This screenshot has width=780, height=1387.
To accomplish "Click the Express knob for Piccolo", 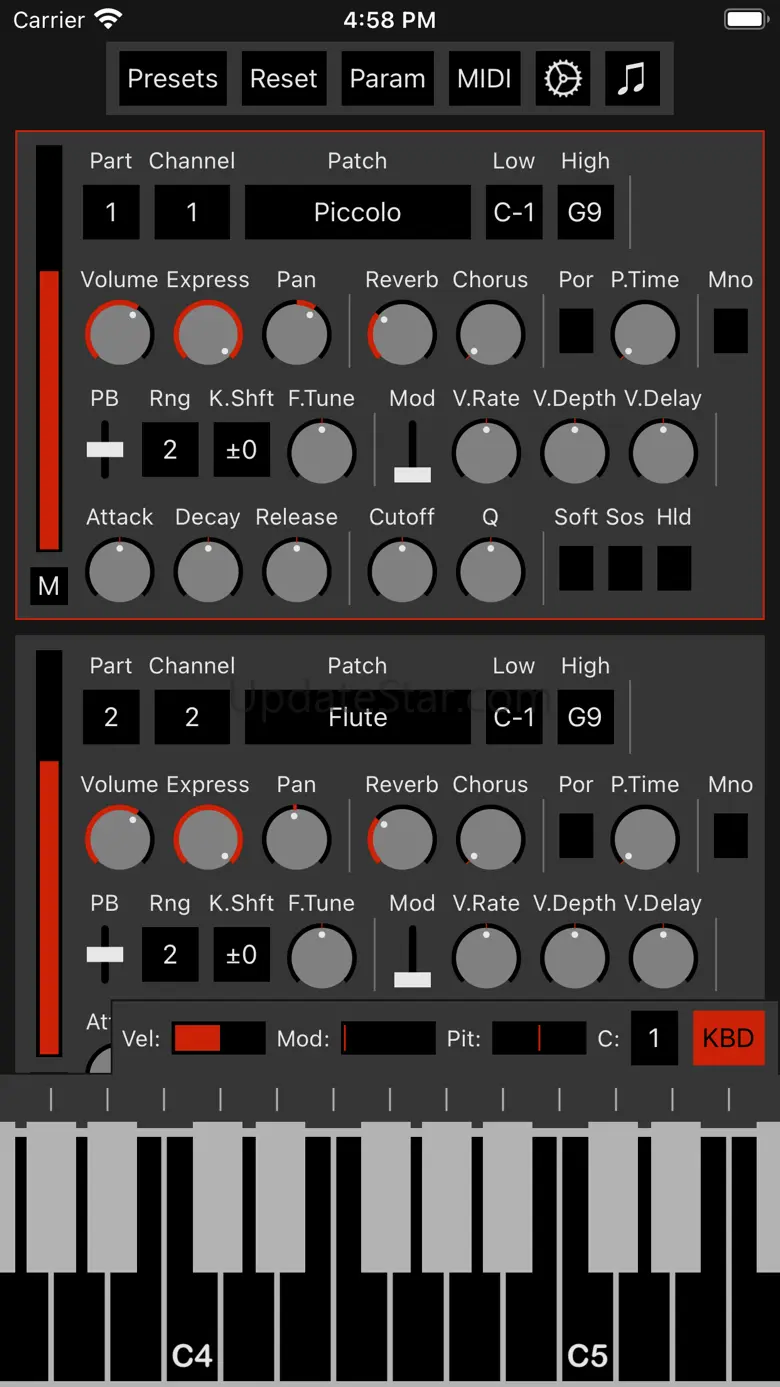I will coord(208,333).
